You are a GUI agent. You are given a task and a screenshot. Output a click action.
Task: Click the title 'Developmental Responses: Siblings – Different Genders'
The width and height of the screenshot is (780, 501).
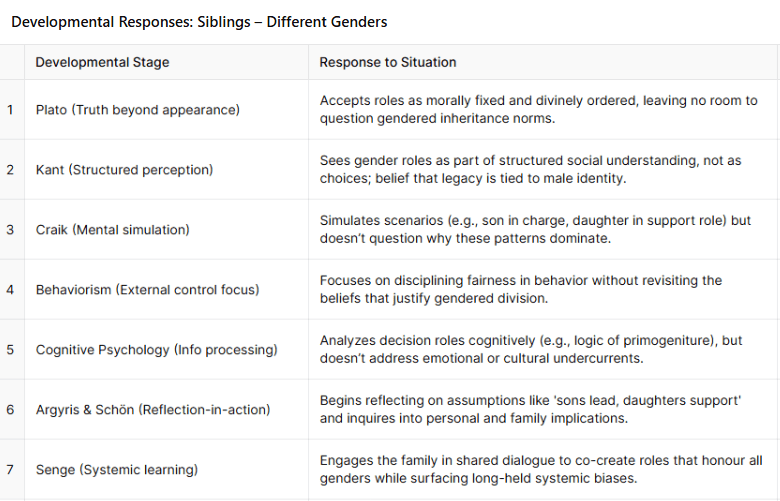(199, 22)
